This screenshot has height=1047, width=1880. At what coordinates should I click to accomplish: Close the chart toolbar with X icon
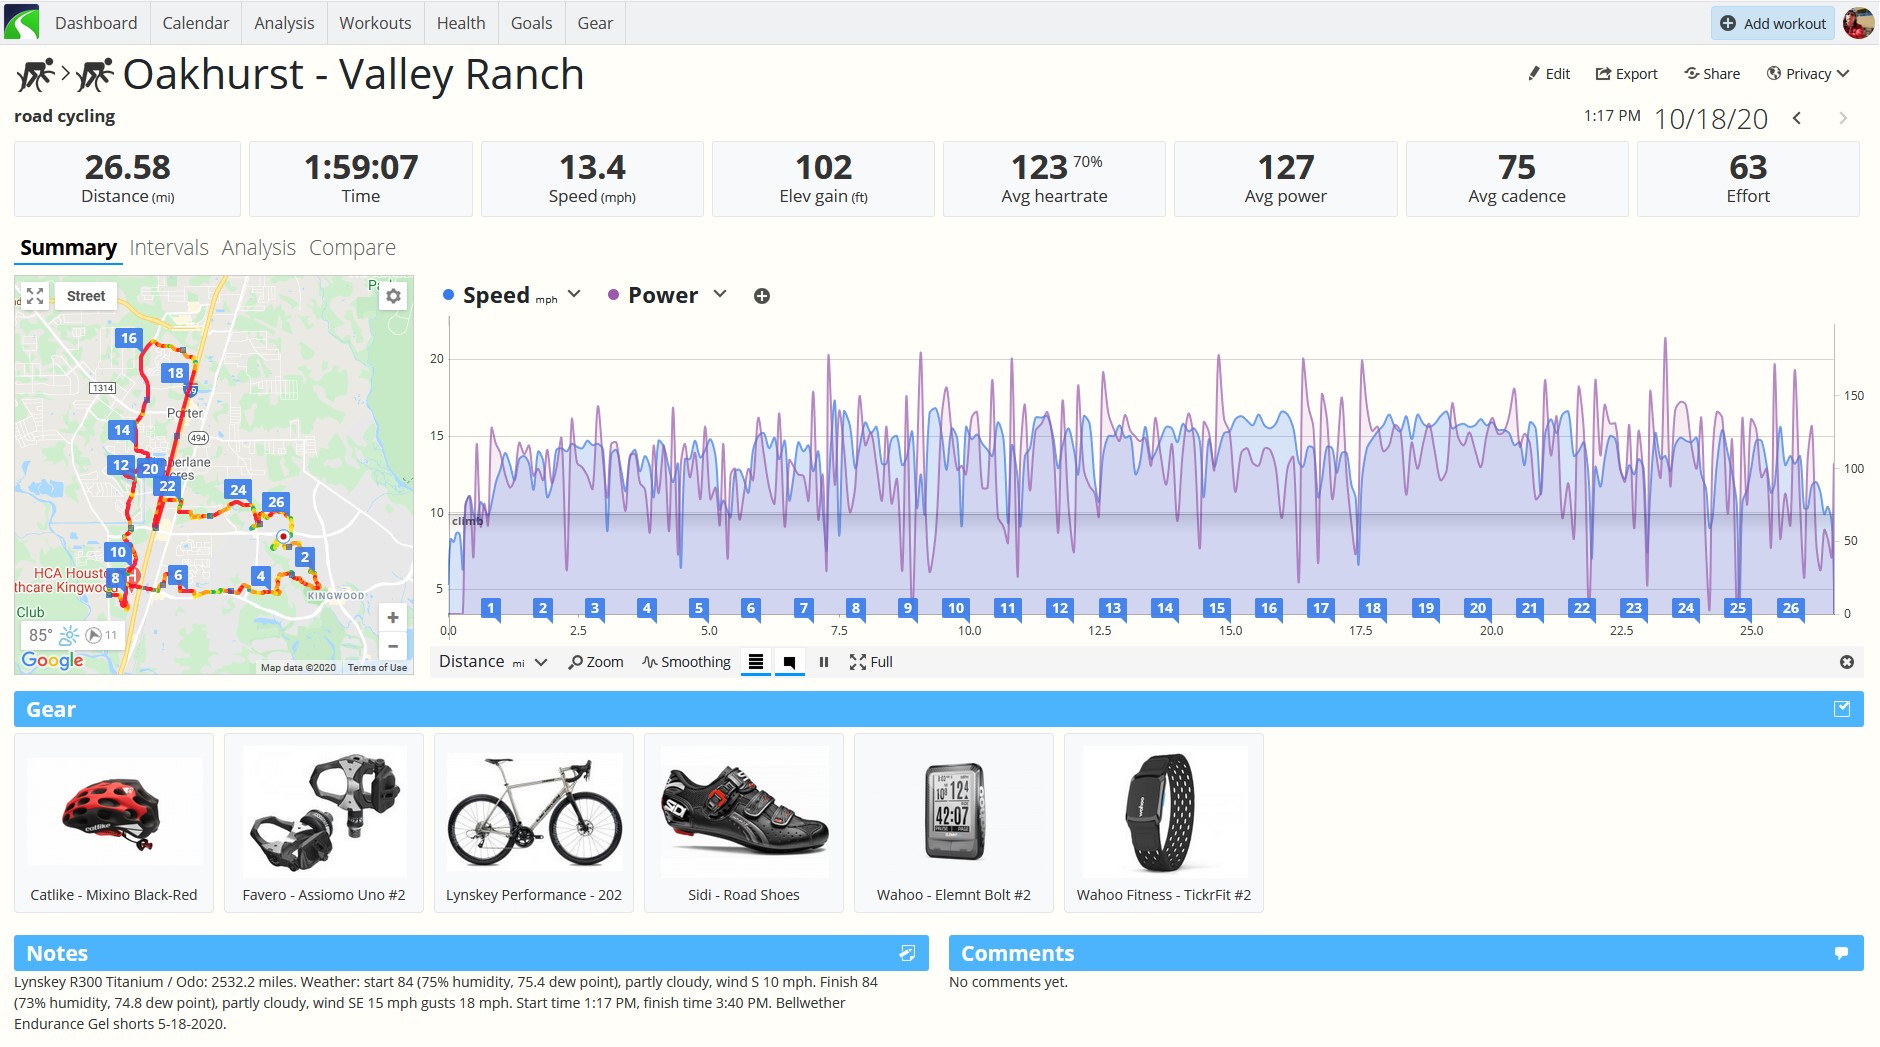point(1847,662)
